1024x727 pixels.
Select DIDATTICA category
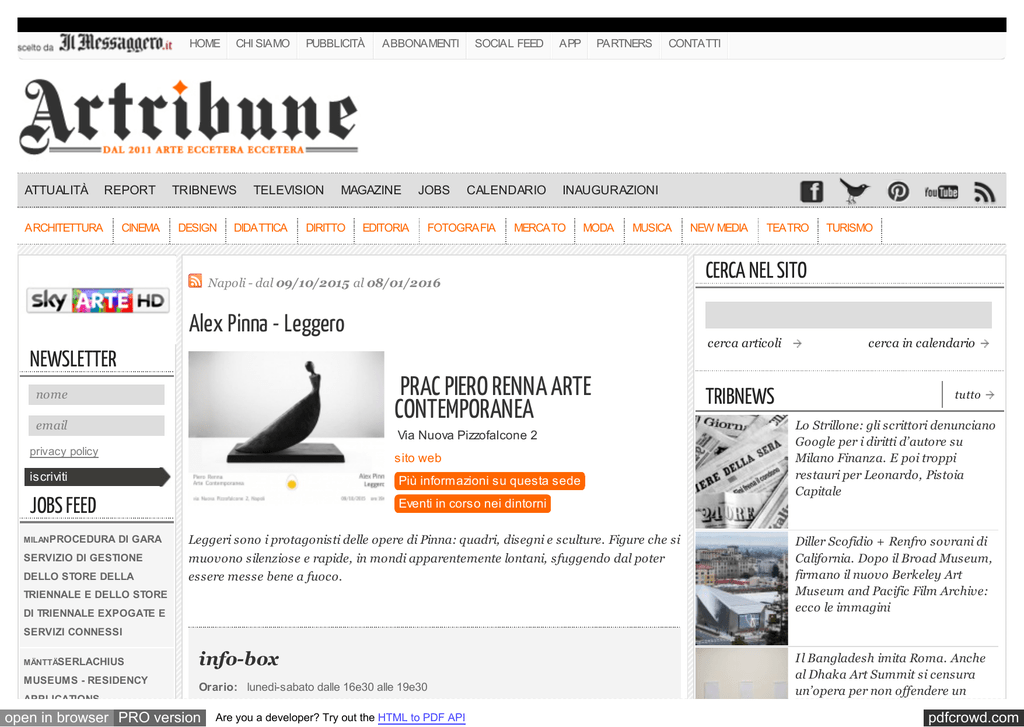(x=261, y=227)
